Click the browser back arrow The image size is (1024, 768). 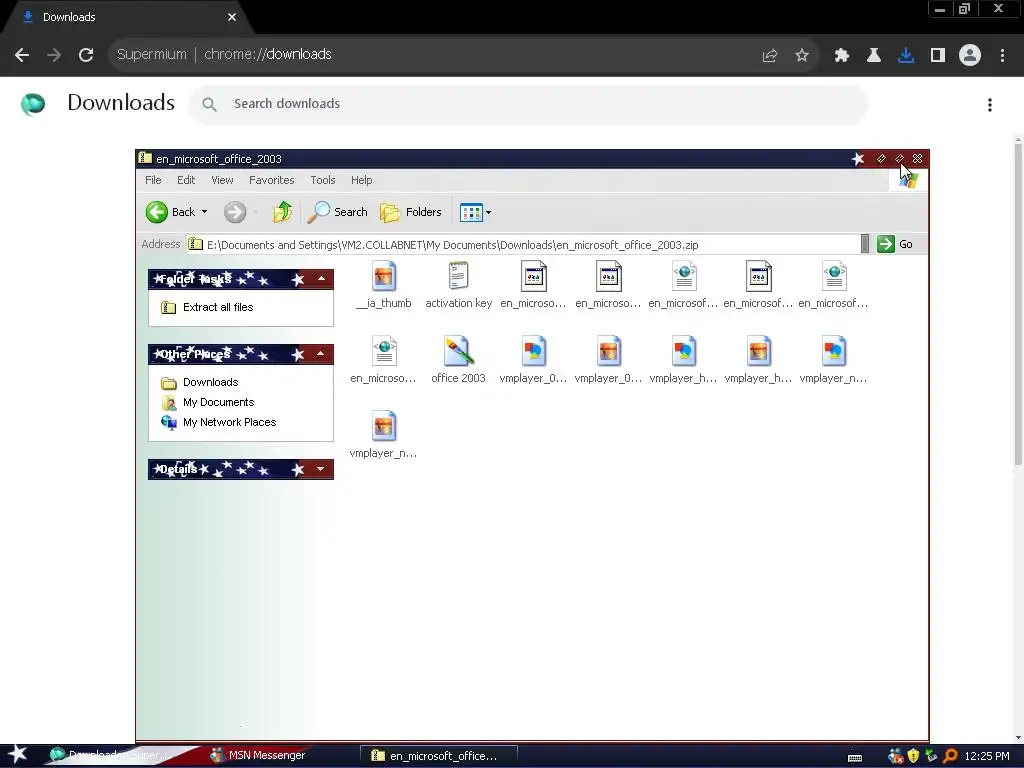click(x=22, y=55)
